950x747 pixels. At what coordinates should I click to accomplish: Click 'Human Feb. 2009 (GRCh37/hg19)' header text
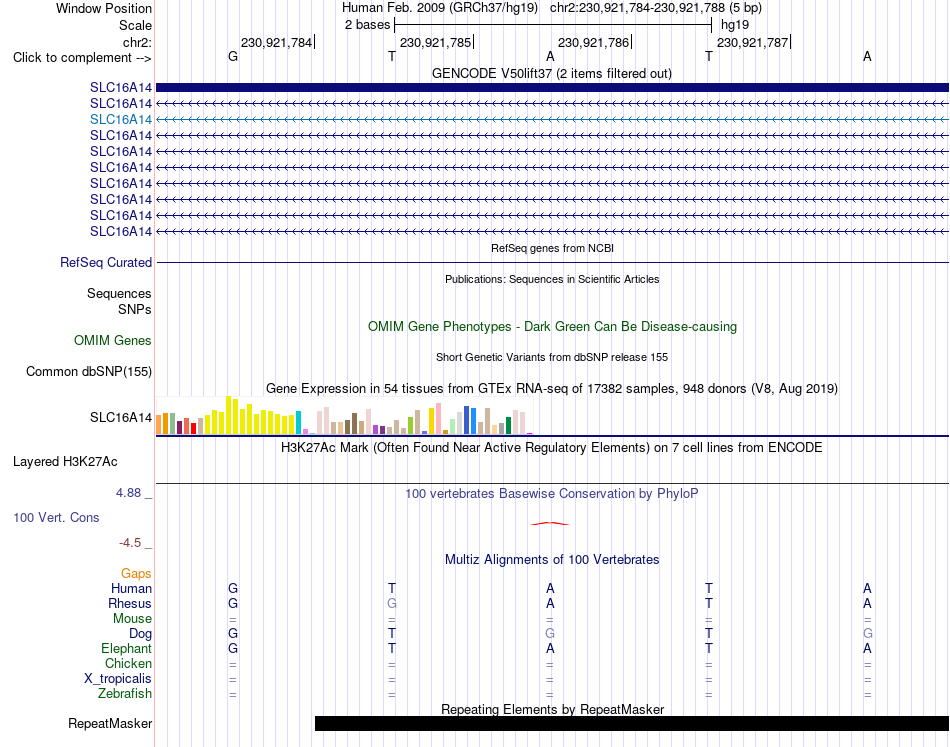(440, 8)
